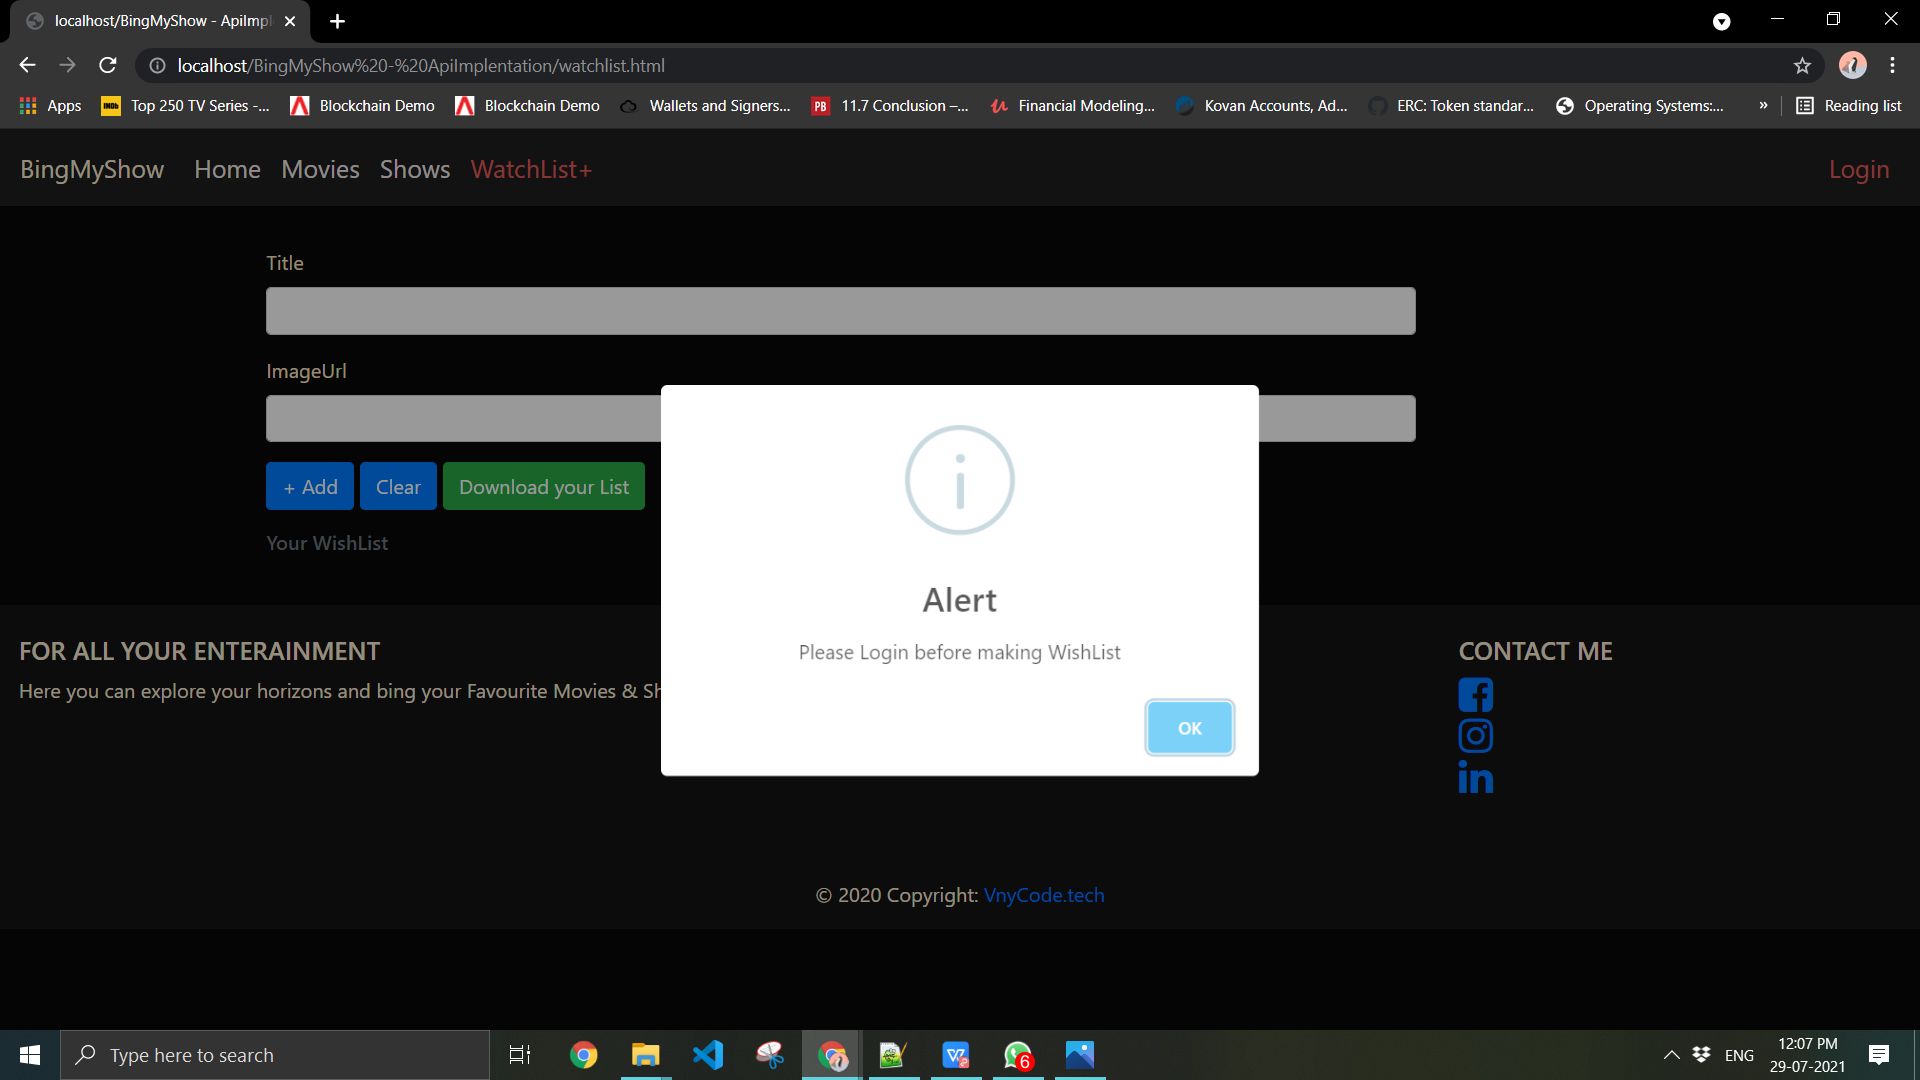This screenshot has width=1920, height=1080.
Task: Open the Chrome profile avatar
Action: coord(1853,65)
